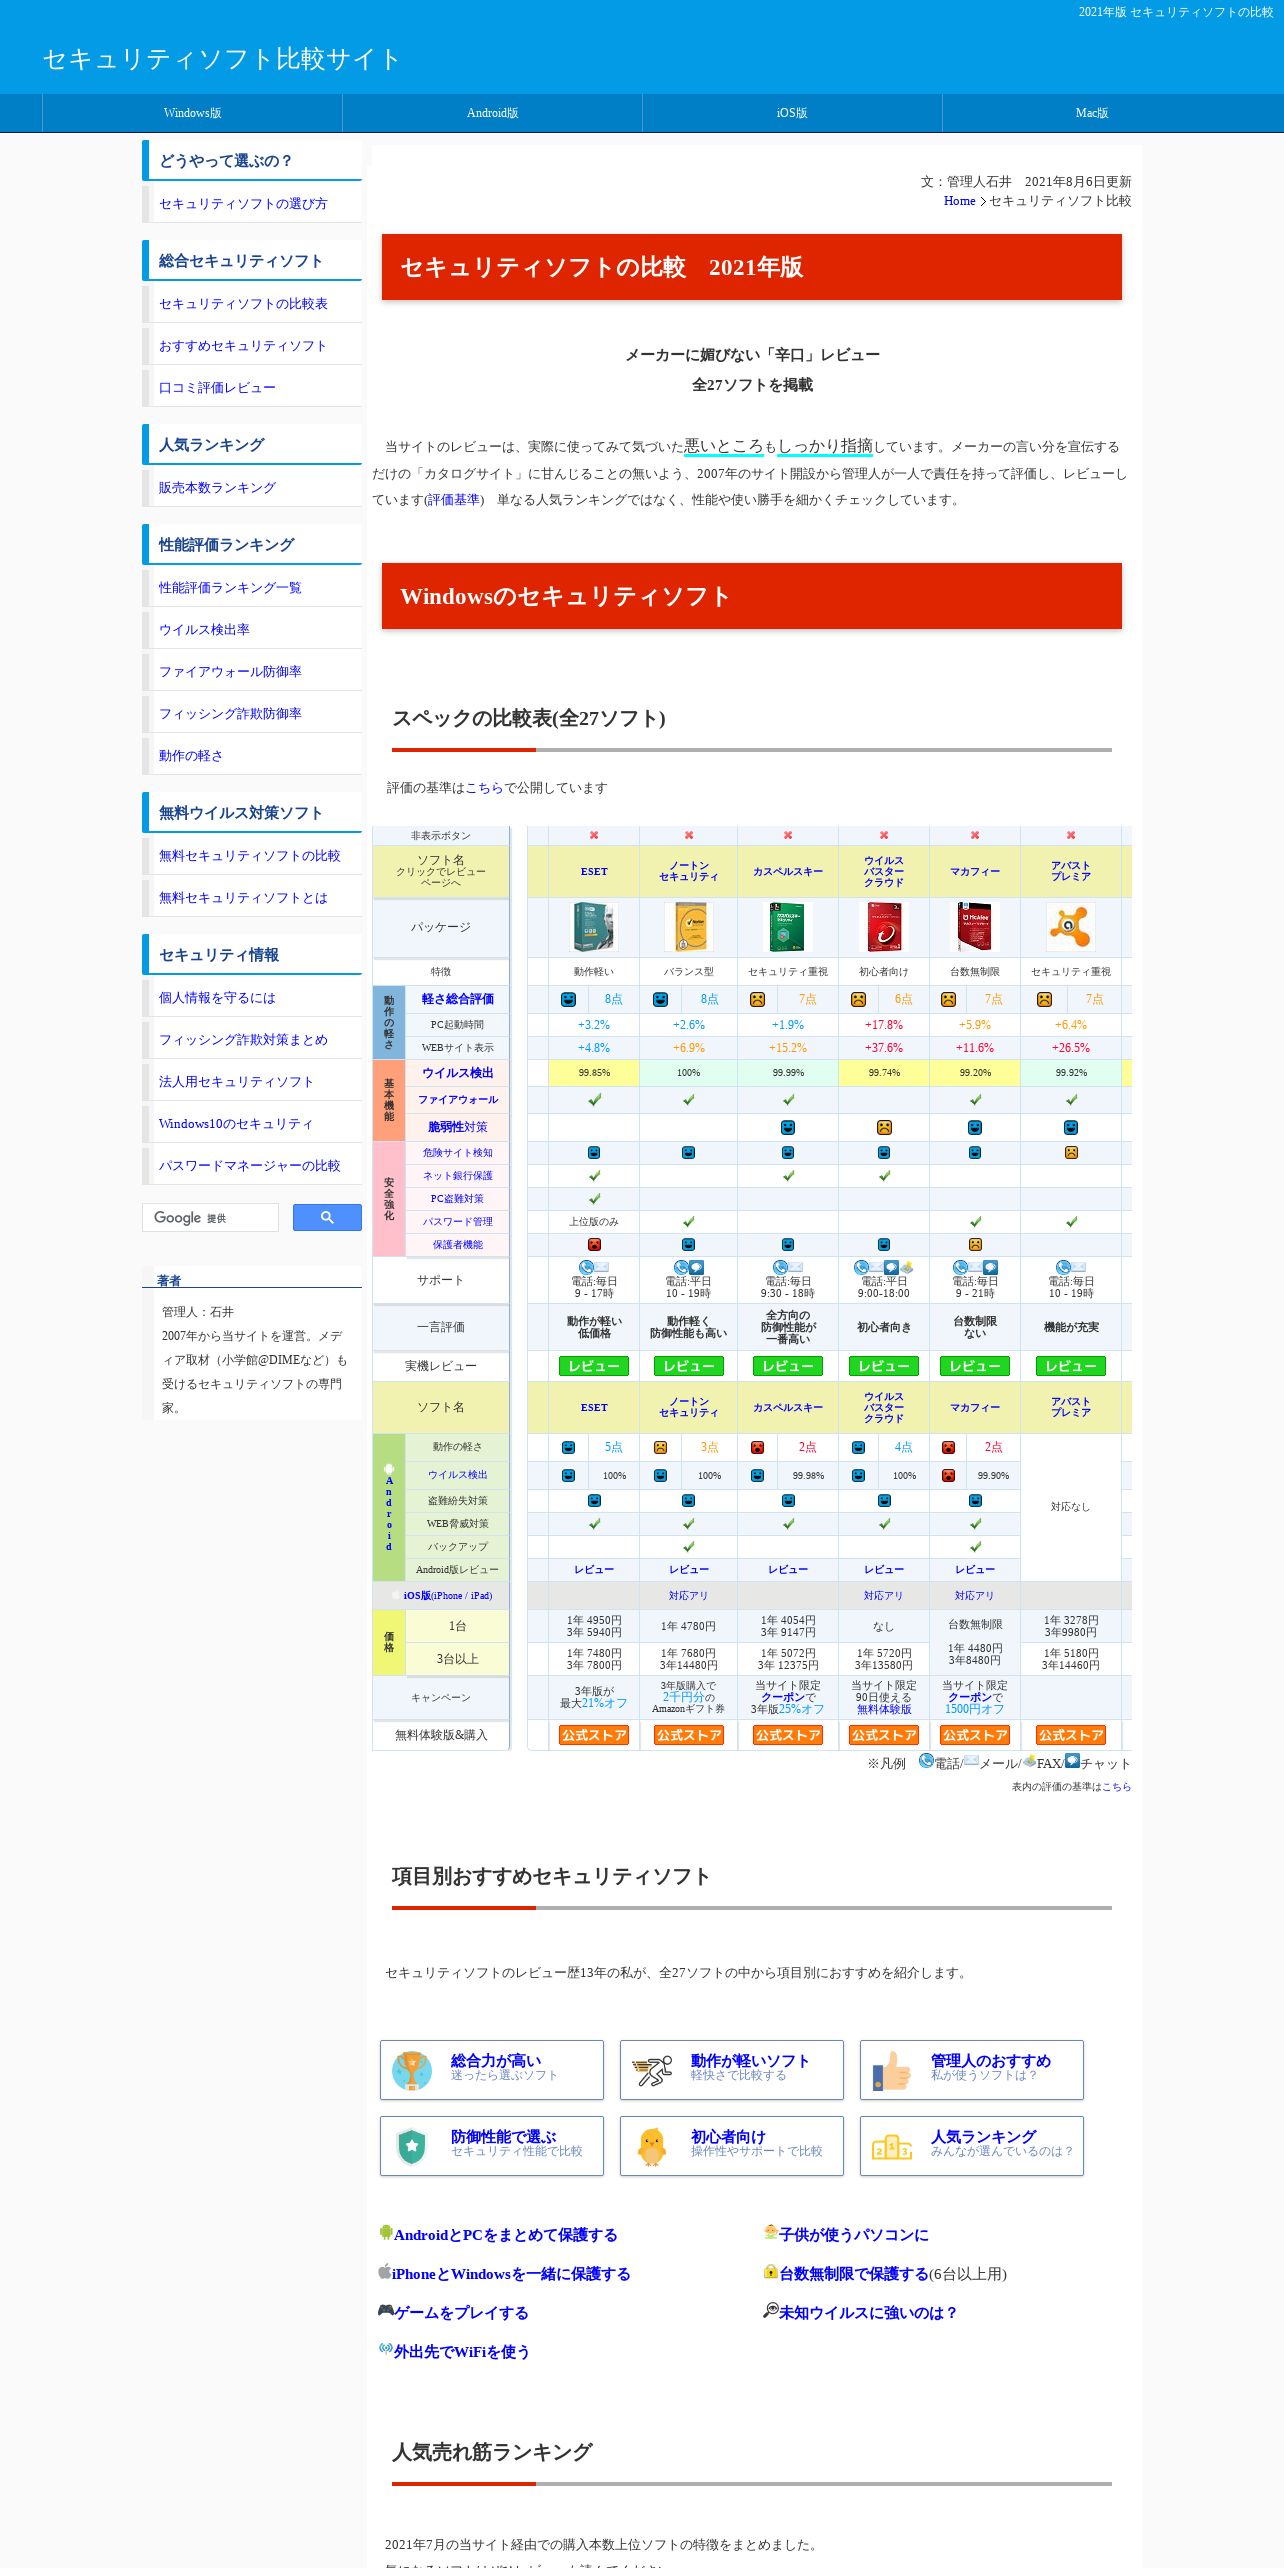Select ウイルス検出率 in the sidebar

coord(204,630)
